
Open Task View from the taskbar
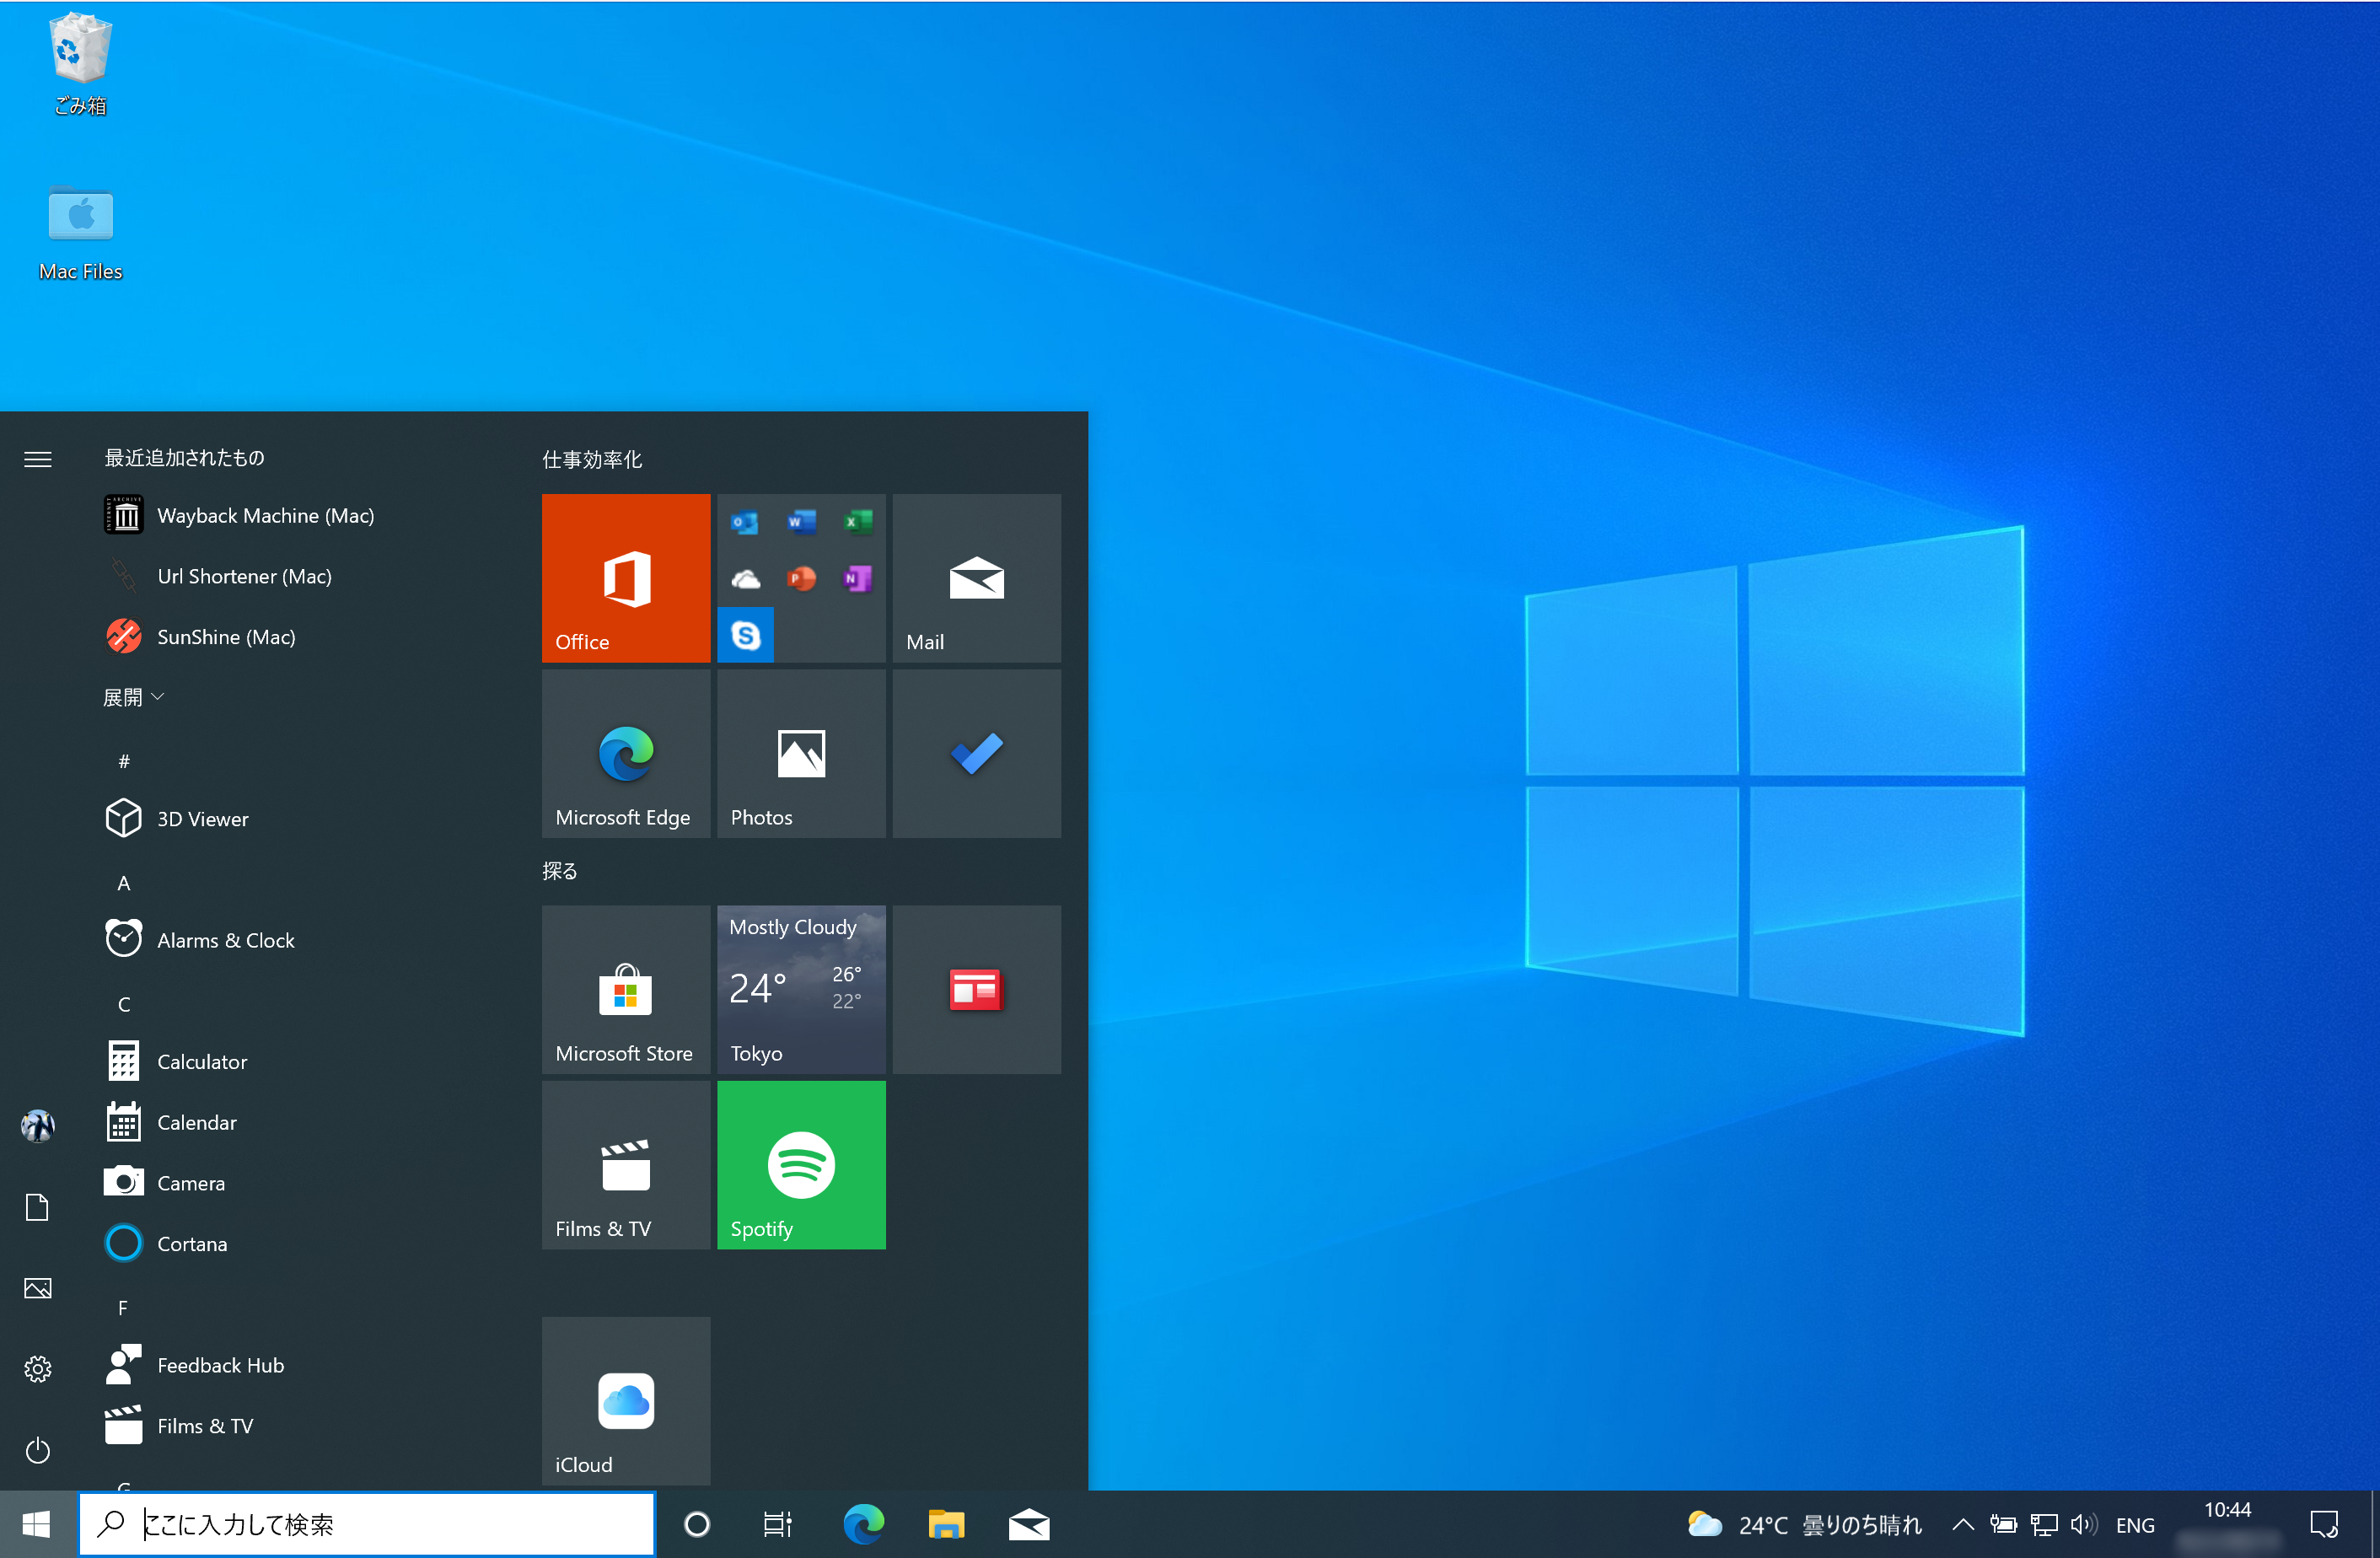777,1524
